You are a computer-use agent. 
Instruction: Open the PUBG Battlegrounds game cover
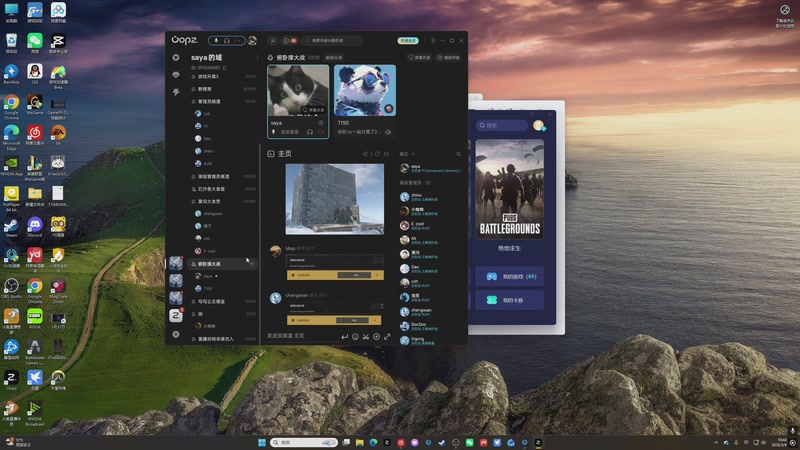[509, 190]
